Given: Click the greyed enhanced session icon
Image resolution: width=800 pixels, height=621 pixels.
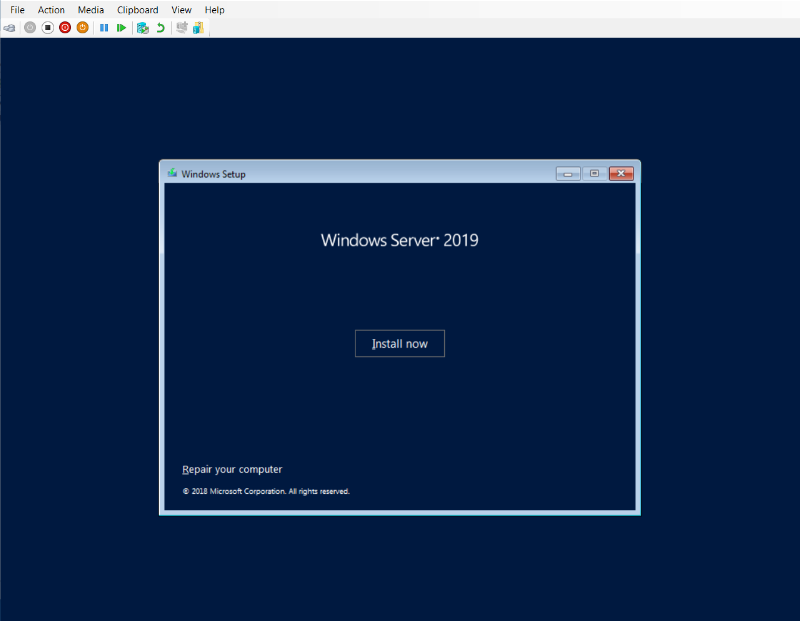Looking at the screenshot, I should click(x=182, y=28).
